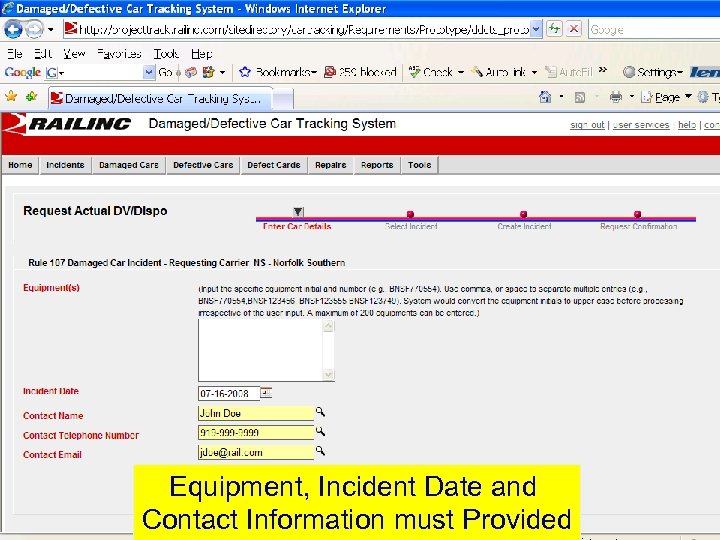Open the Defect Cards navigation tab
Viewport: 720px width, 540px height.
[x=274, y=165]
